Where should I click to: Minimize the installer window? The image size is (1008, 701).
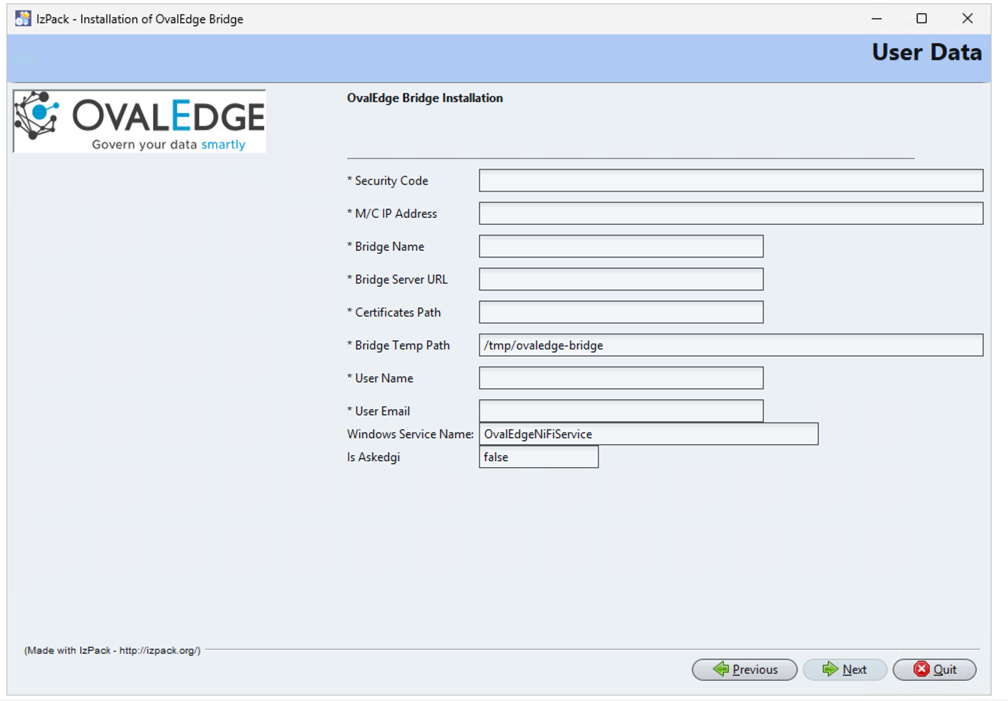pyautogui.click(x=876, y=19)
